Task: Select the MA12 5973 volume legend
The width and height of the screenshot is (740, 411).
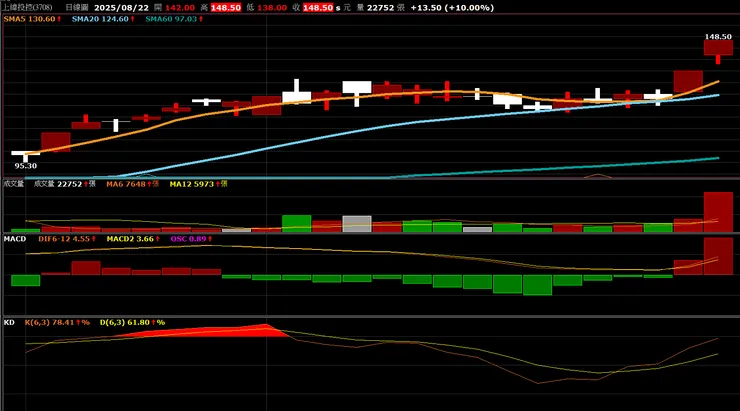Action: click(198, 184)
